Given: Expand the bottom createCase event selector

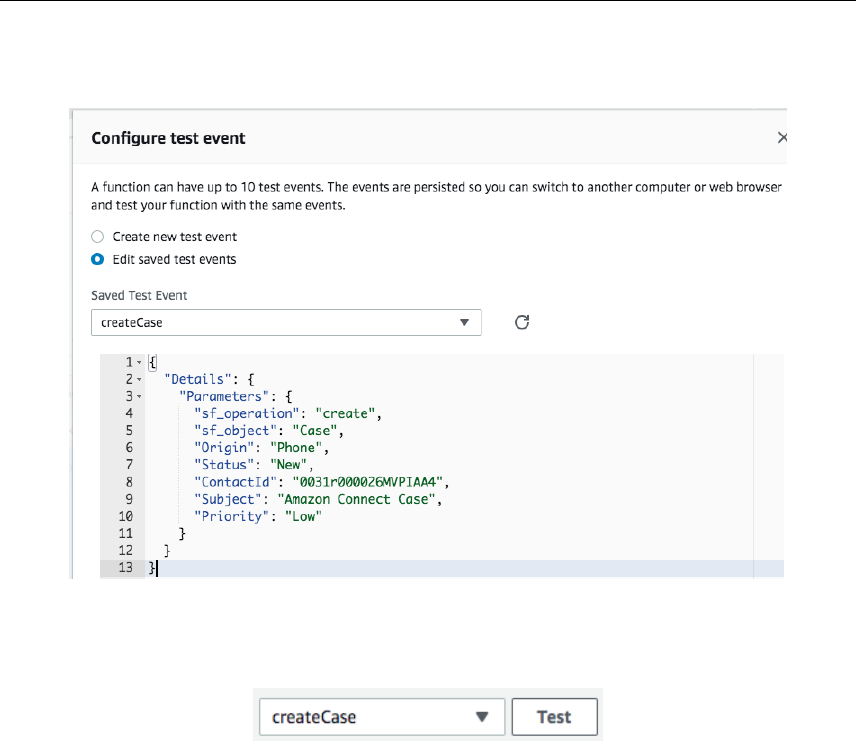Looking at the screenshot, I should 380,717.
